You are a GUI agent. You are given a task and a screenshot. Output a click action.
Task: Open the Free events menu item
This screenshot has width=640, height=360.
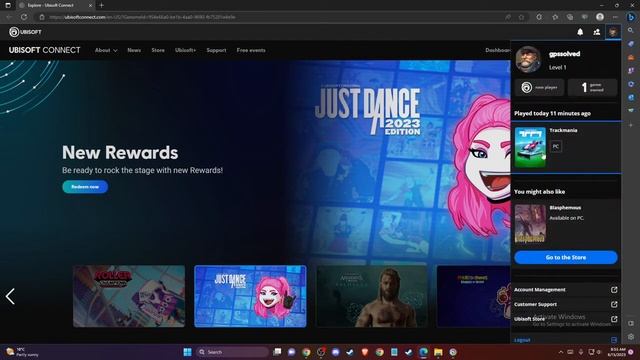(251, 50)
